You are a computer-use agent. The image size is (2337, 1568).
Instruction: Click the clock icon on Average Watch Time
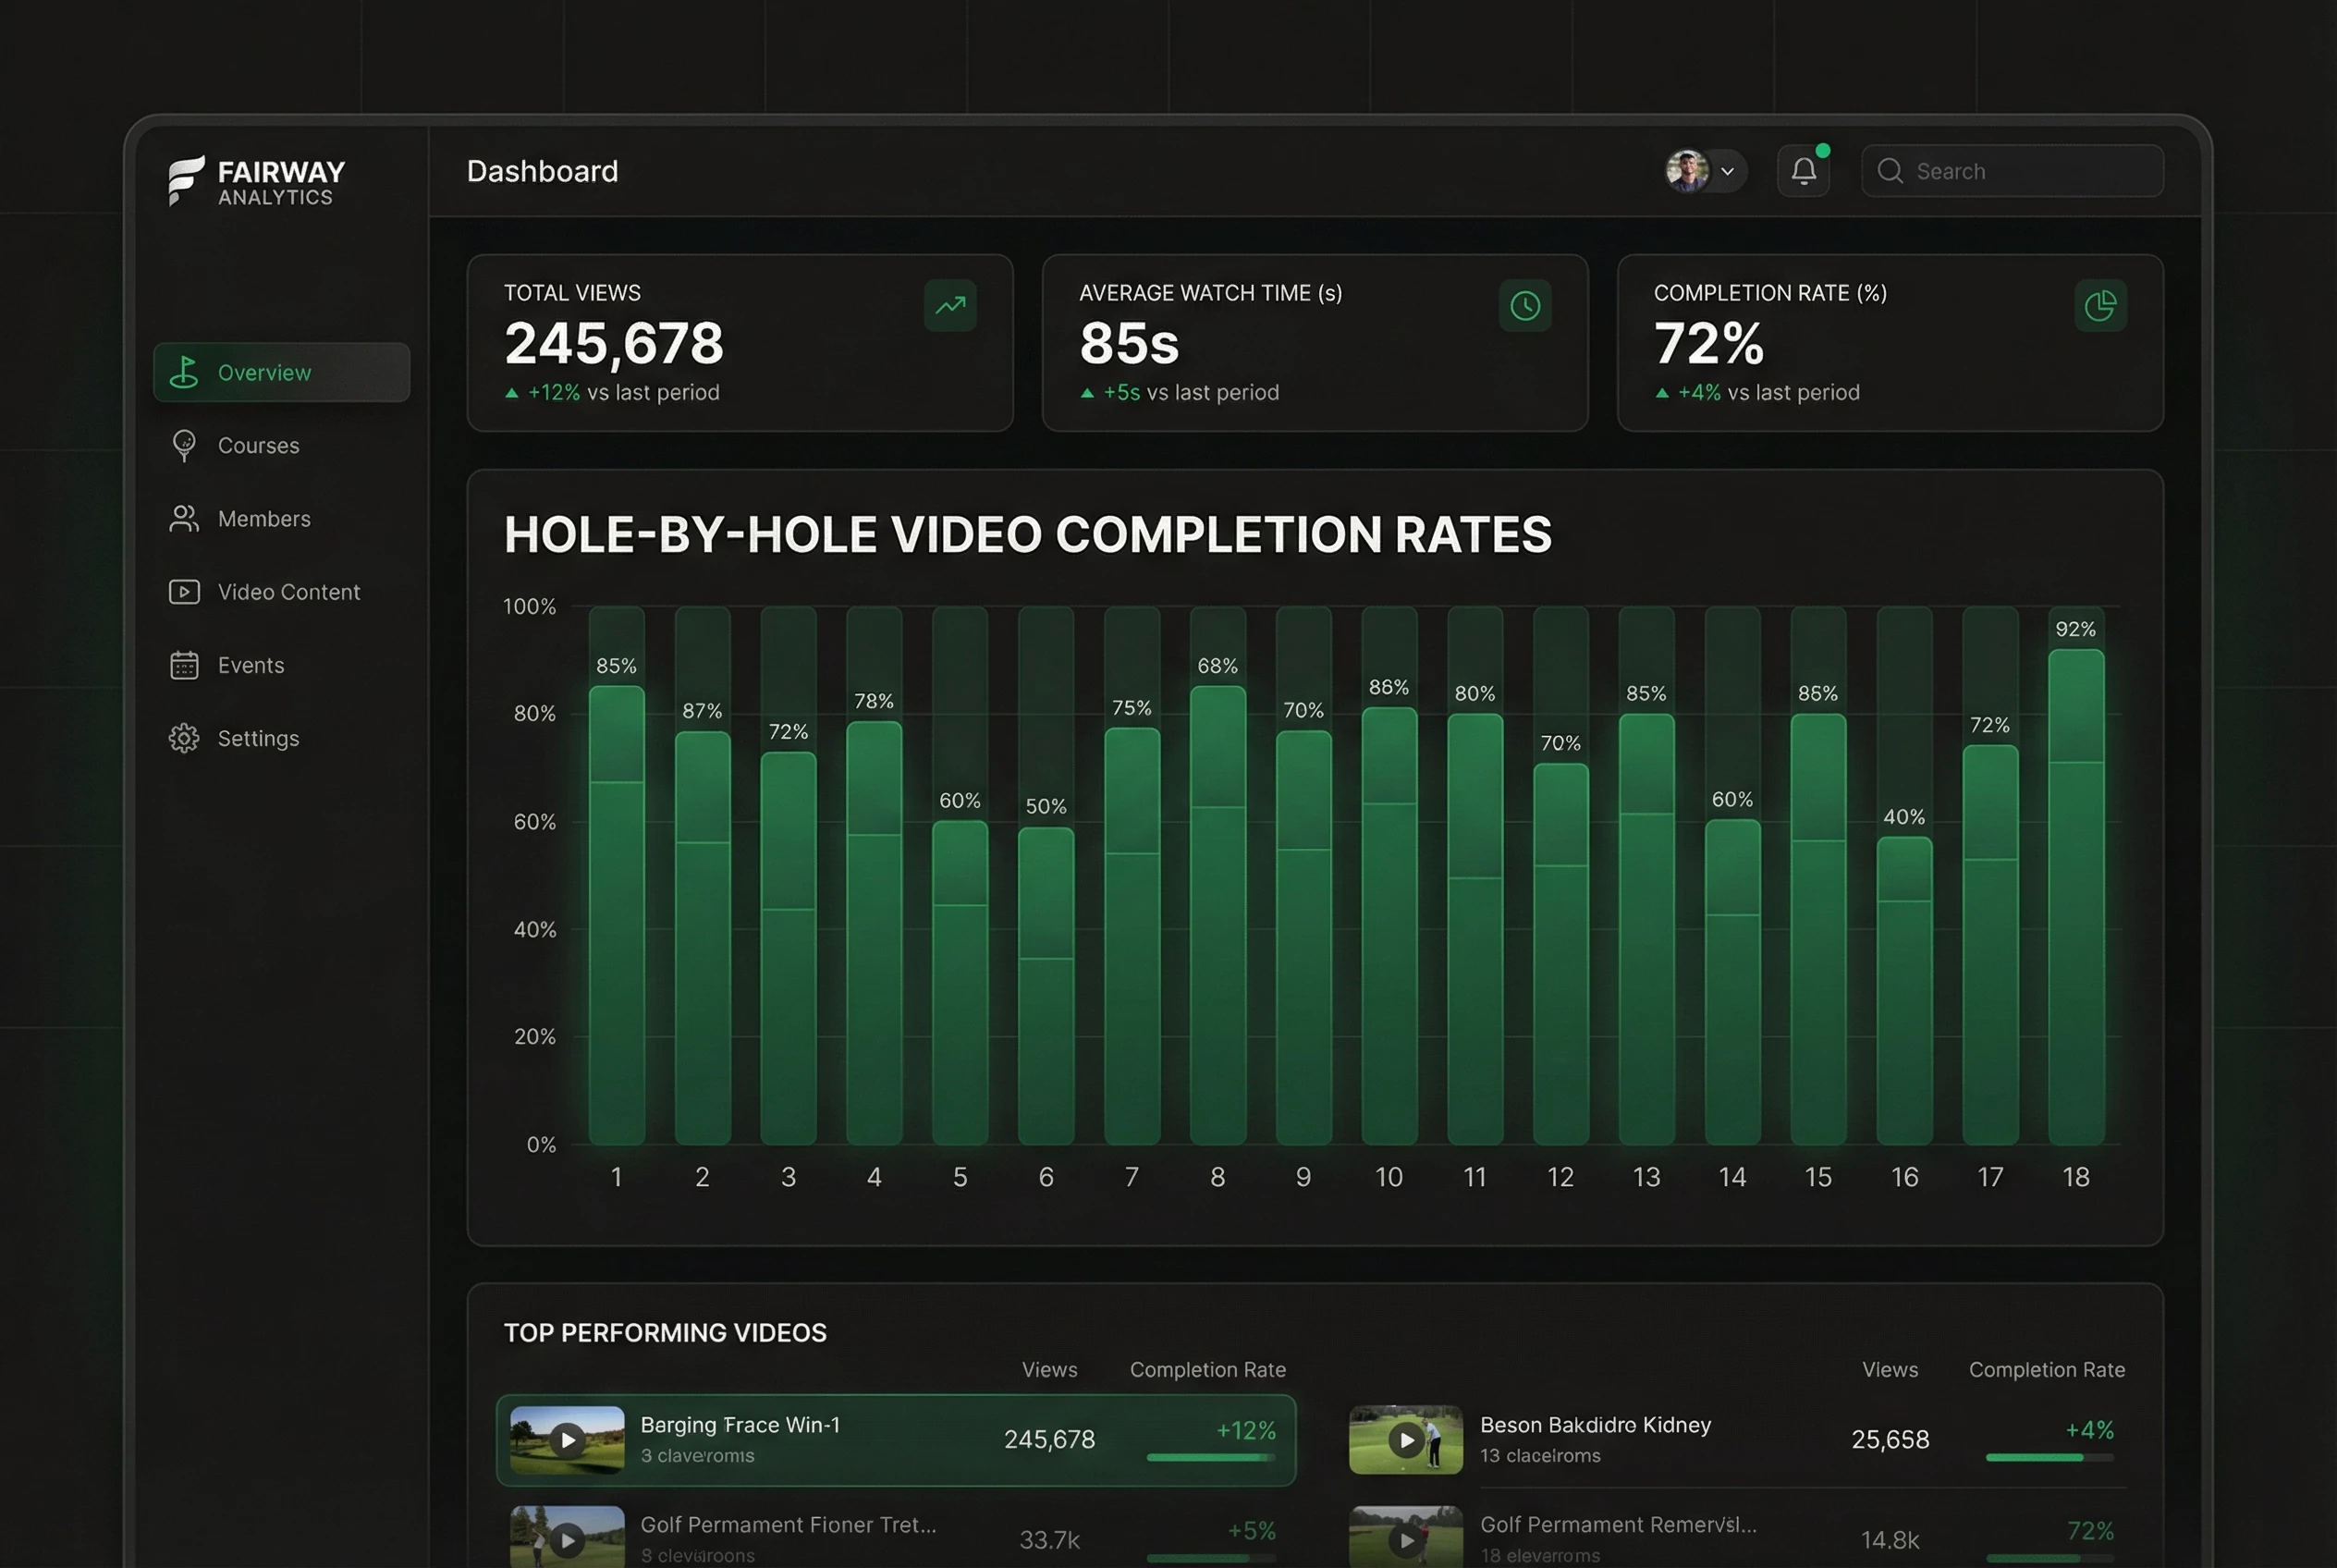point(1524,305)
